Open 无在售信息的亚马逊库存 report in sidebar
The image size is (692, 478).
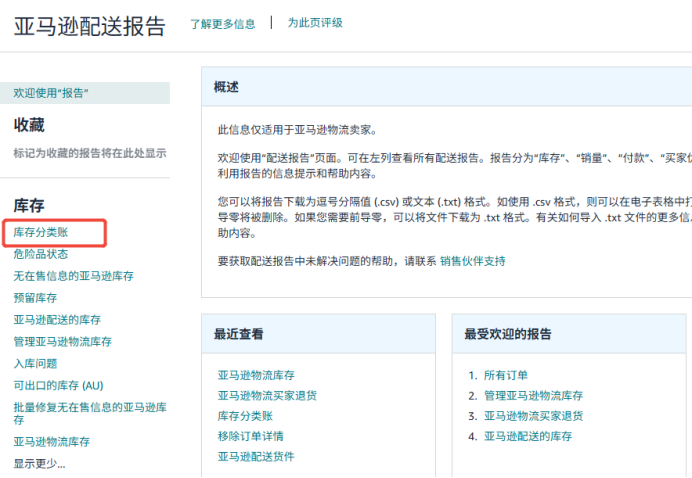click(x=73, y=276)
